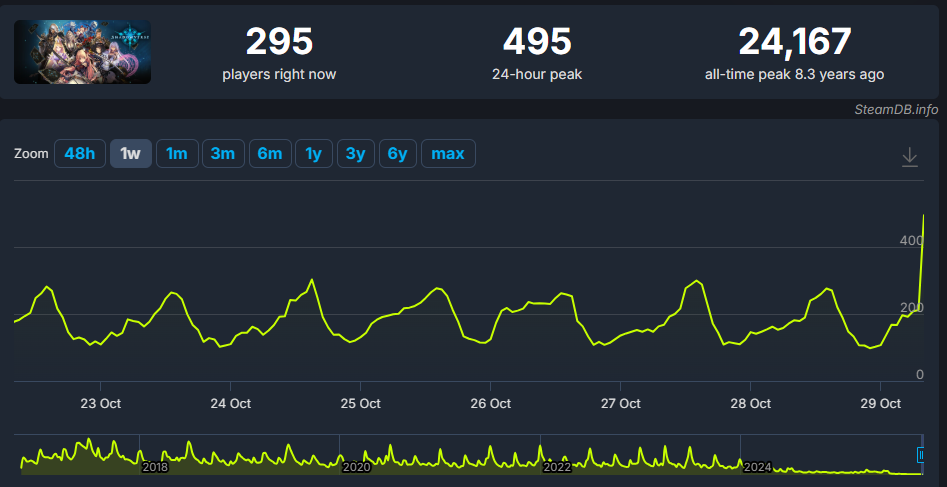
Task: Choose the 3m zoom option
Action: pos(223,153)
